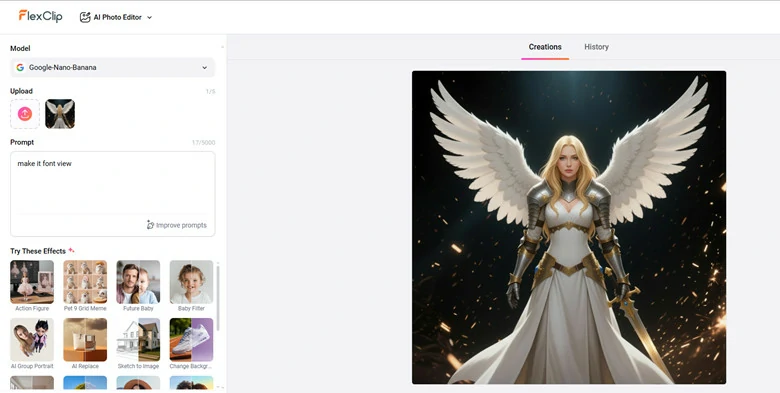
Task: Click the Model label
Action: pyautogui.click(x=20, y=48)
